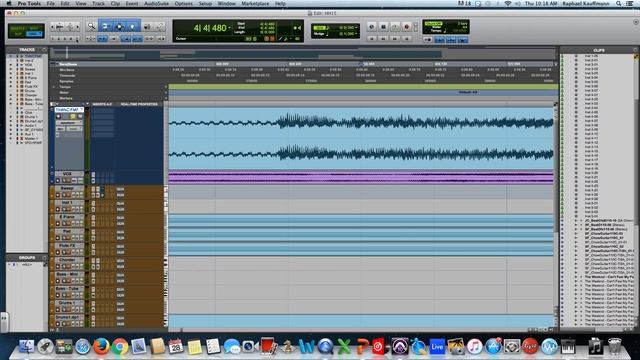
Task: Click the Flute FX track name button
Action: point(67,246)
